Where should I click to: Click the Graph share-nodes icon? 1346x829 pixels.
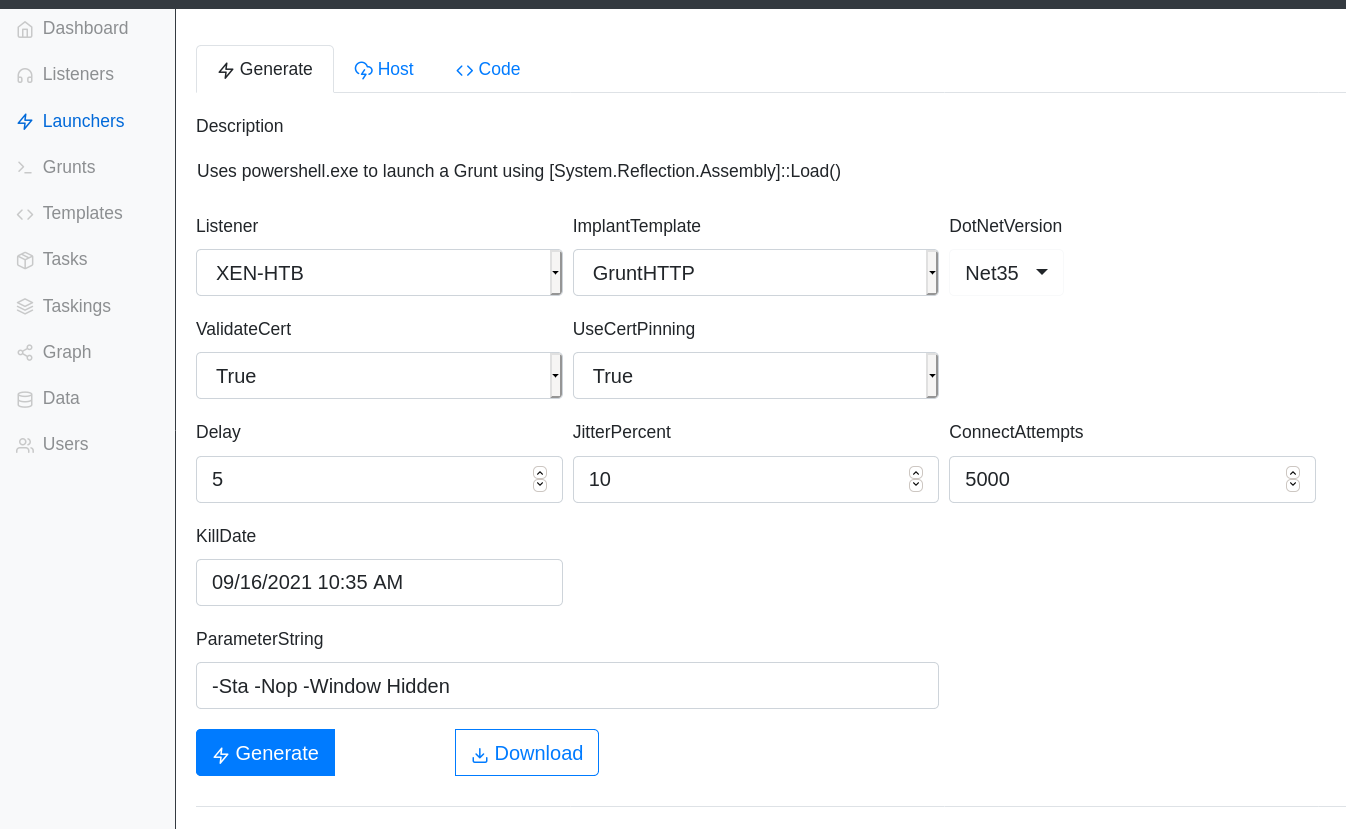point(25,352)
